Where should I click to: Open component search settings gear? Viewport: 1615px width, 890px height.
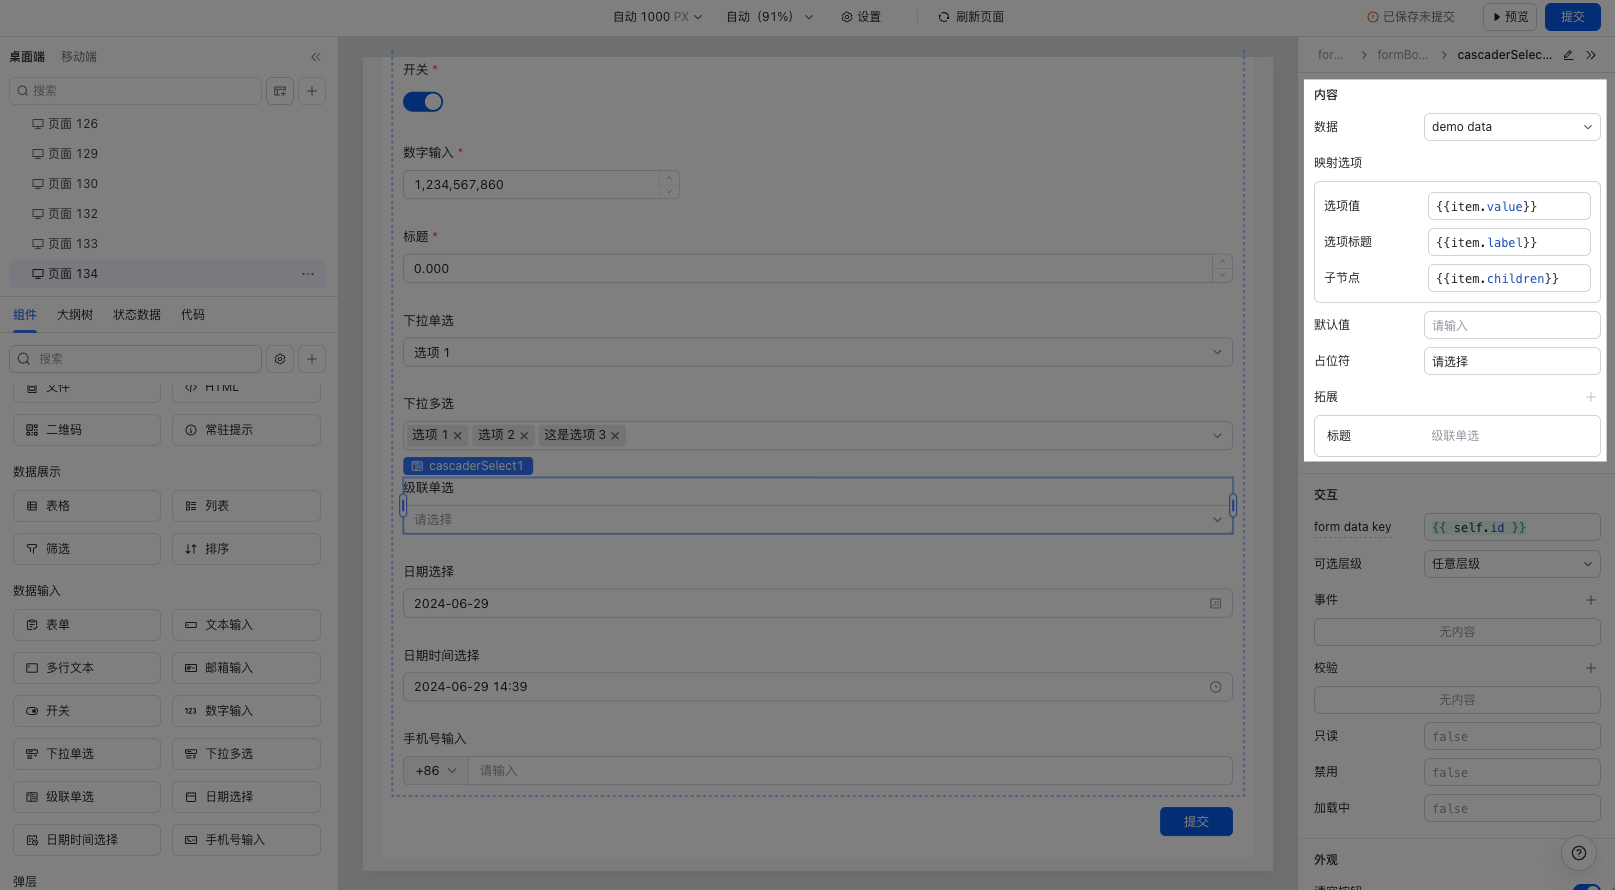coord(280,359)
